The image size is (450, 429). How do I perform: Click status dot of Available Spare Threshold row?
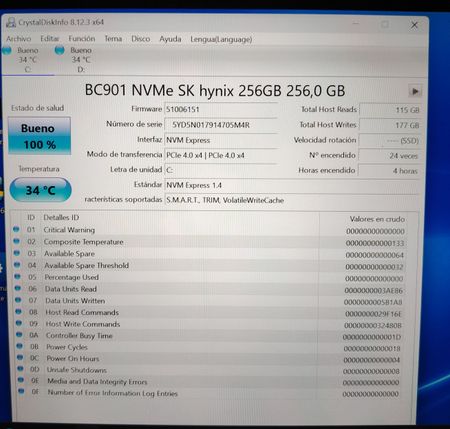(x=17, y=265)
